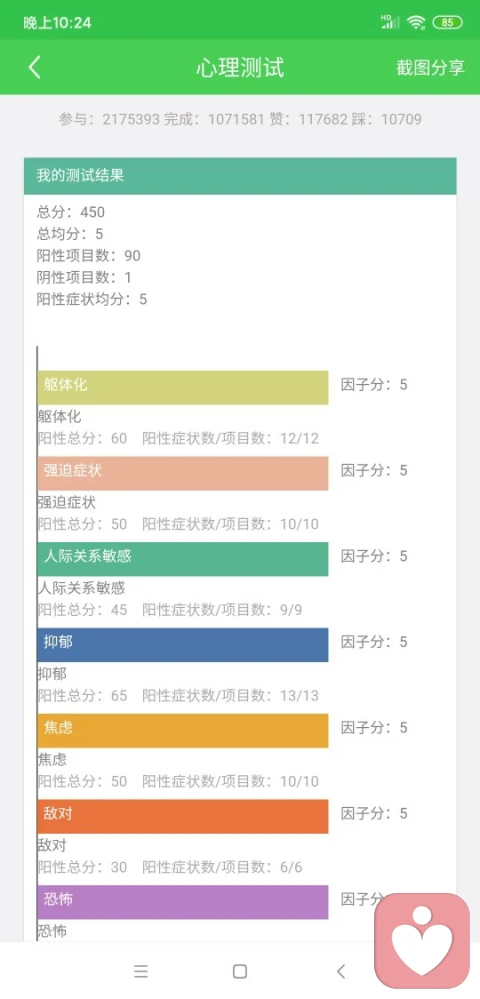Select the 人际关系敏感 green factor bar
Image resolution: width=480 pixels, height=999 pixels.
pos(183,559)
